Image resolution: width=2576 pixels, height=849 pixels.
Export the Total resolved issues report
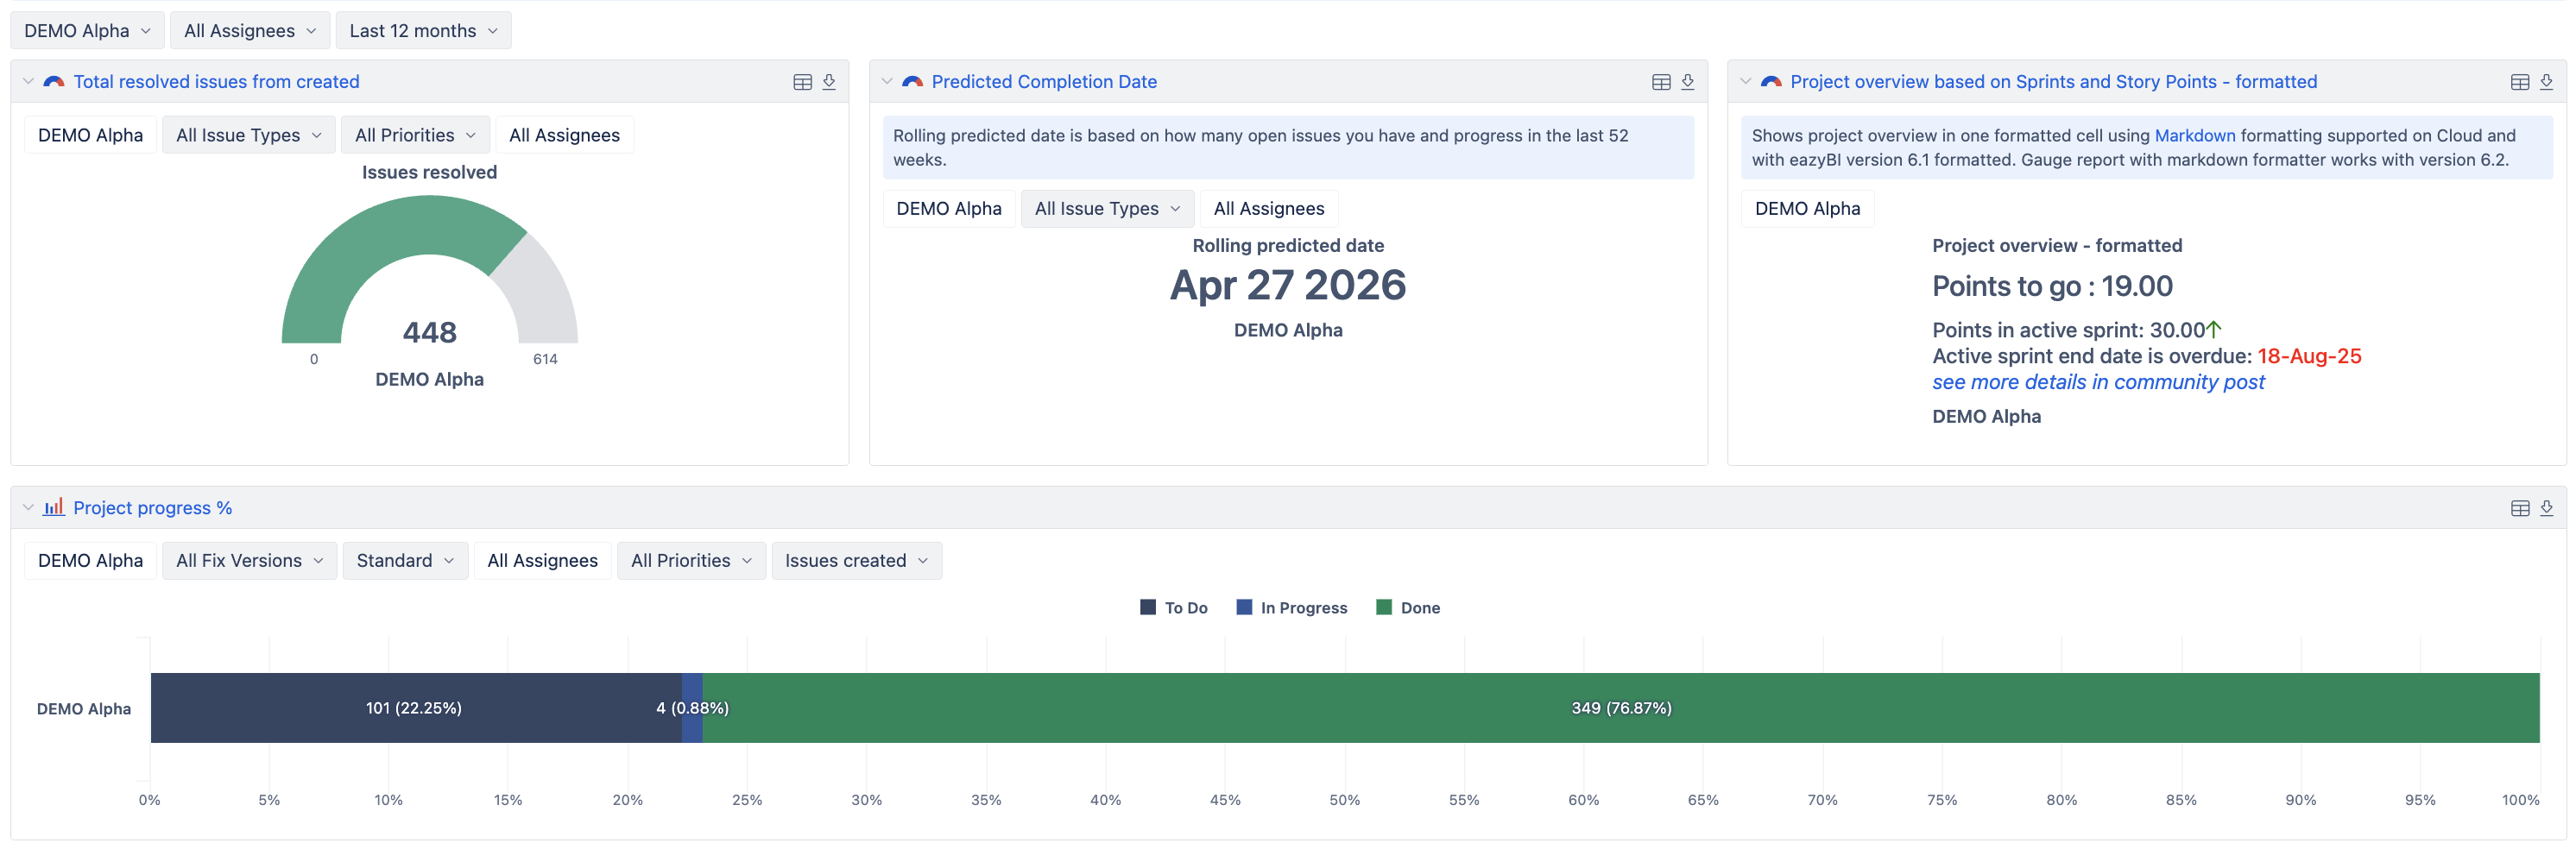point(829,82)
